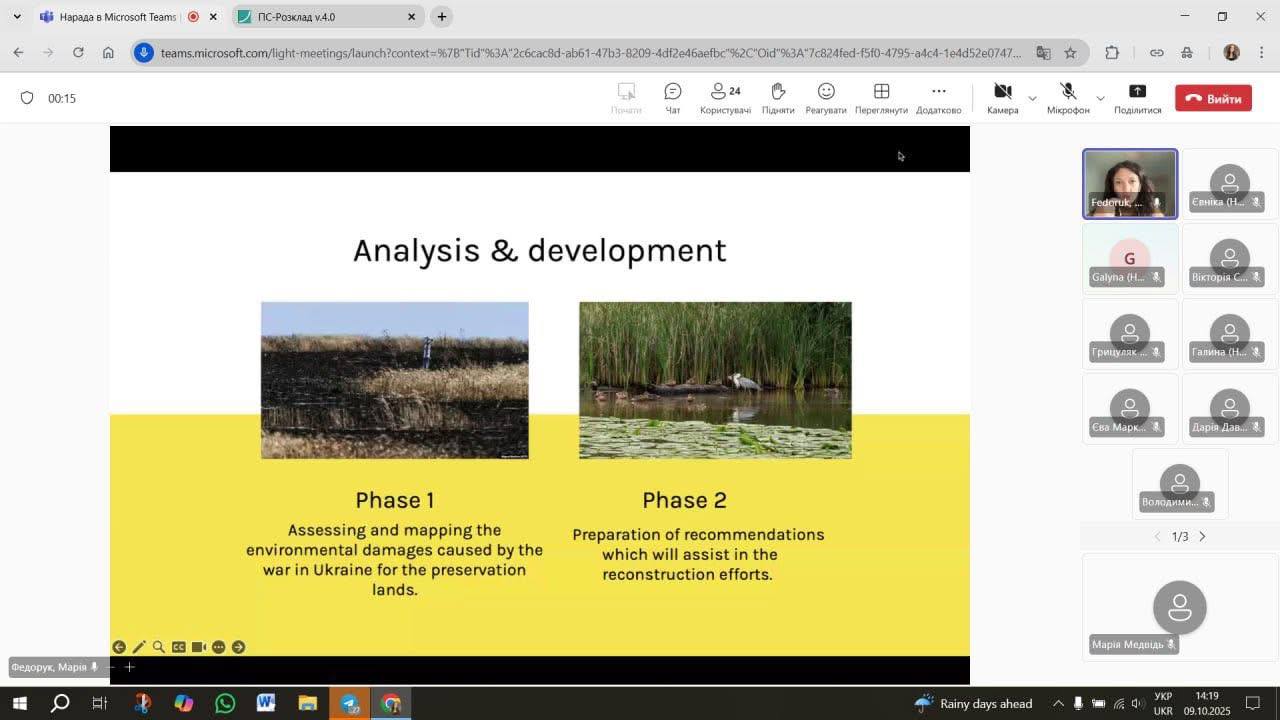
Task: Click the Fedoruk participant video thumbnail
Action: click(1130, 183)
